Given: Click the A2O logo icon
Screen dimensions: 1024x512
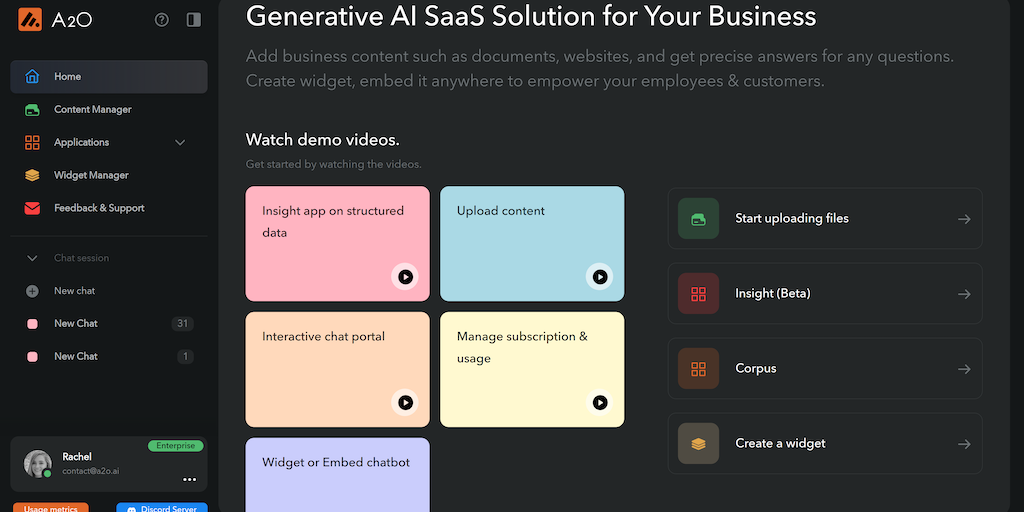Looking at the screenshot, I should pos(29,19).
